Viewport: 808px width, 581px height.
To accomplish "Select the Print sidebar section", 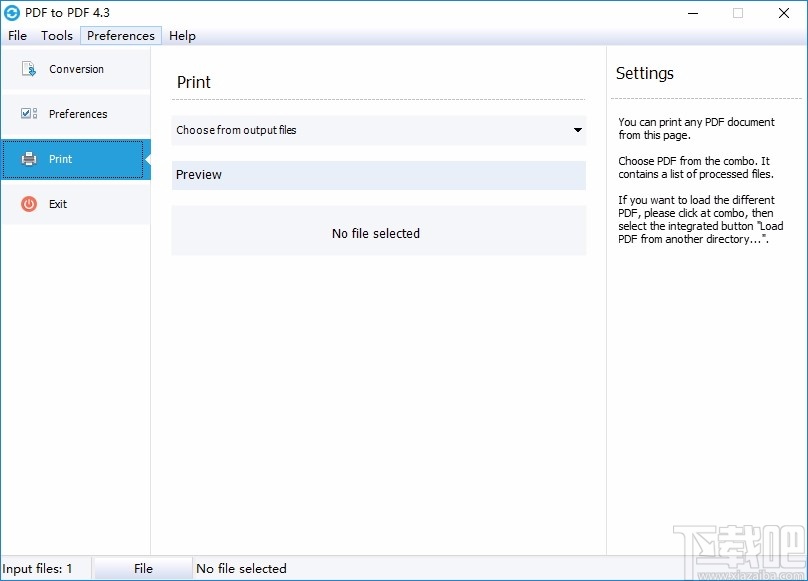I will click(76, 159).
